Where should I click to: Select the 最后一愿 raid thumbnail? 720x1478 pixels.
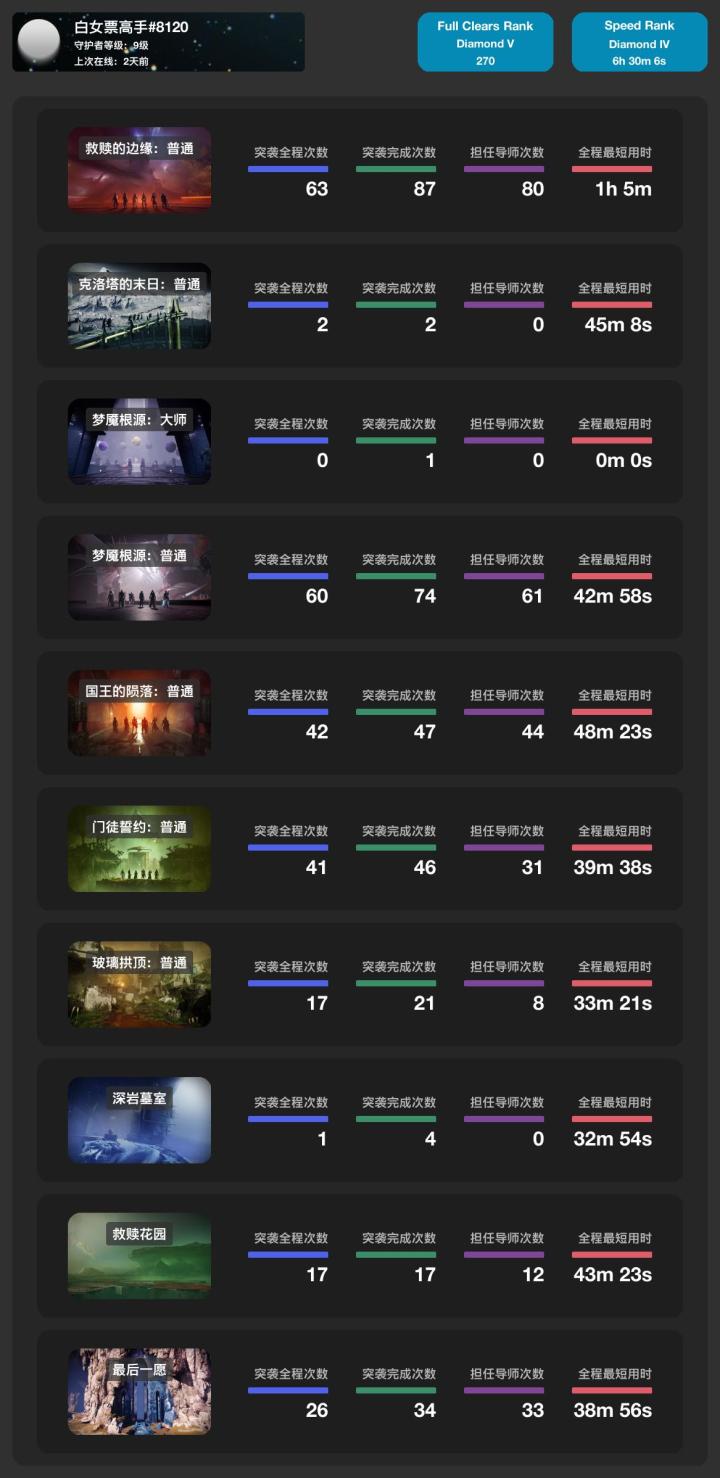(x=139, y=1392)
